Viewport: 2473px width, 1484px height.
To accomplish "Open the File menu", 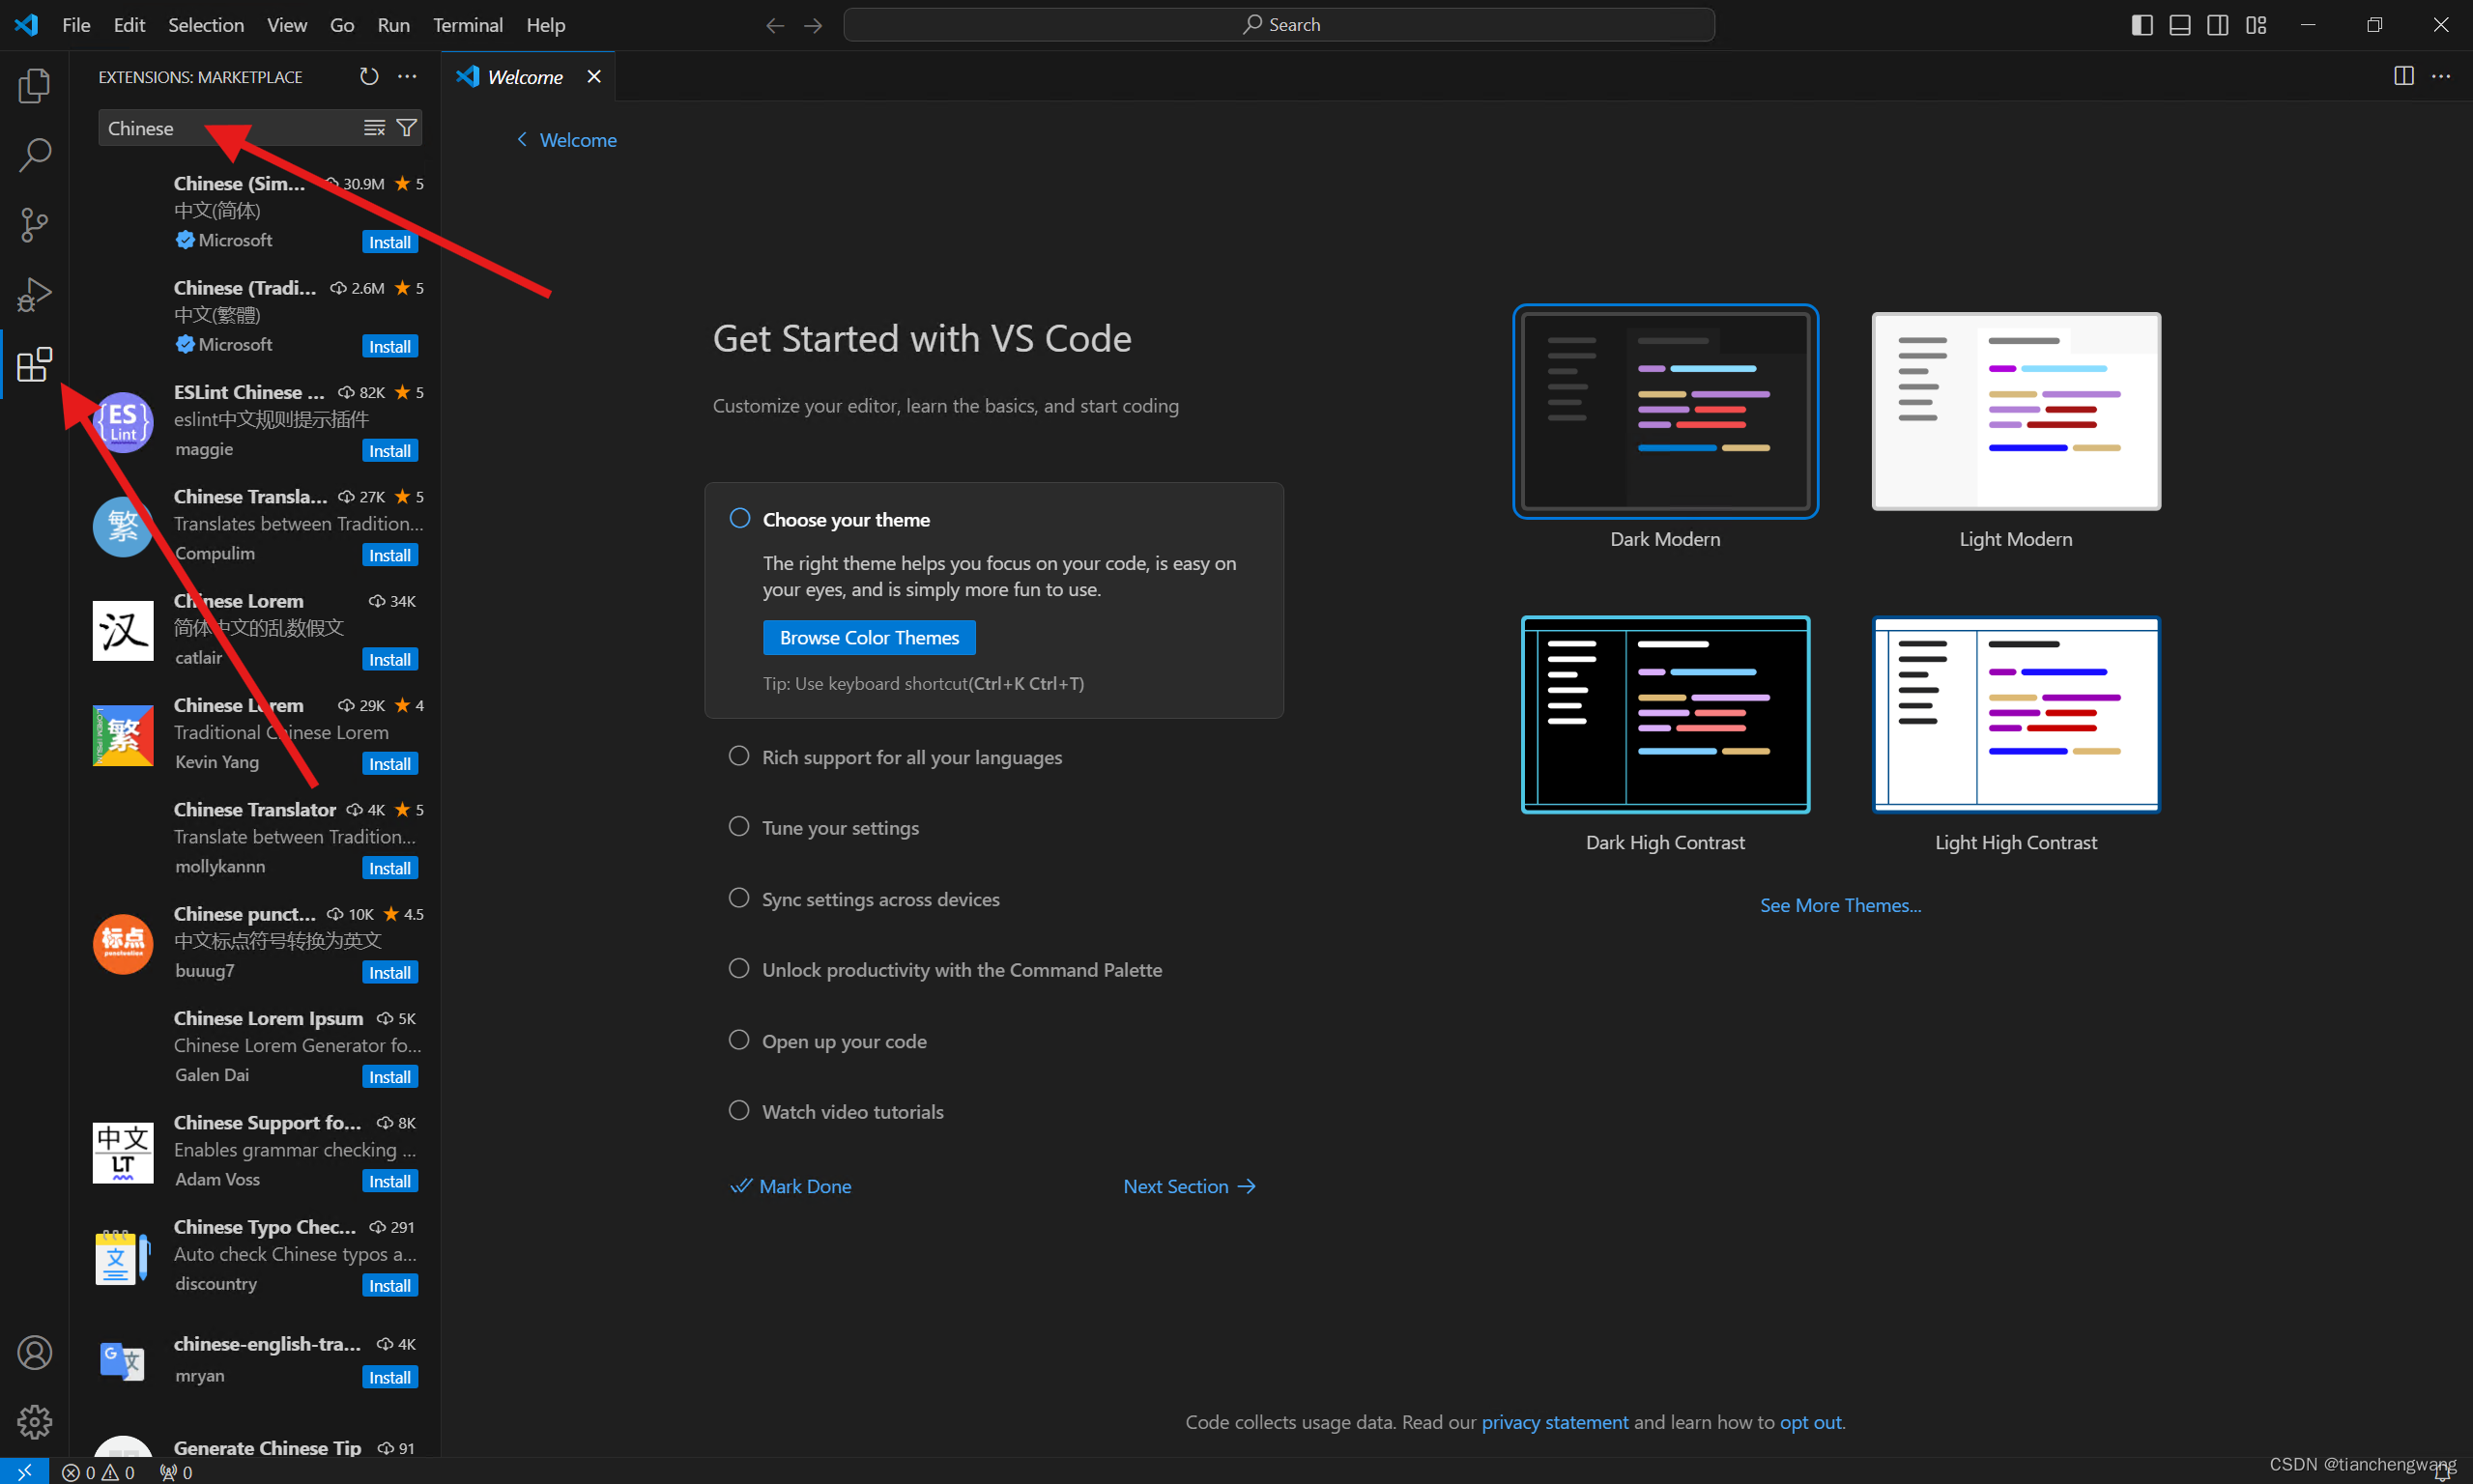I will coord(76,25).
